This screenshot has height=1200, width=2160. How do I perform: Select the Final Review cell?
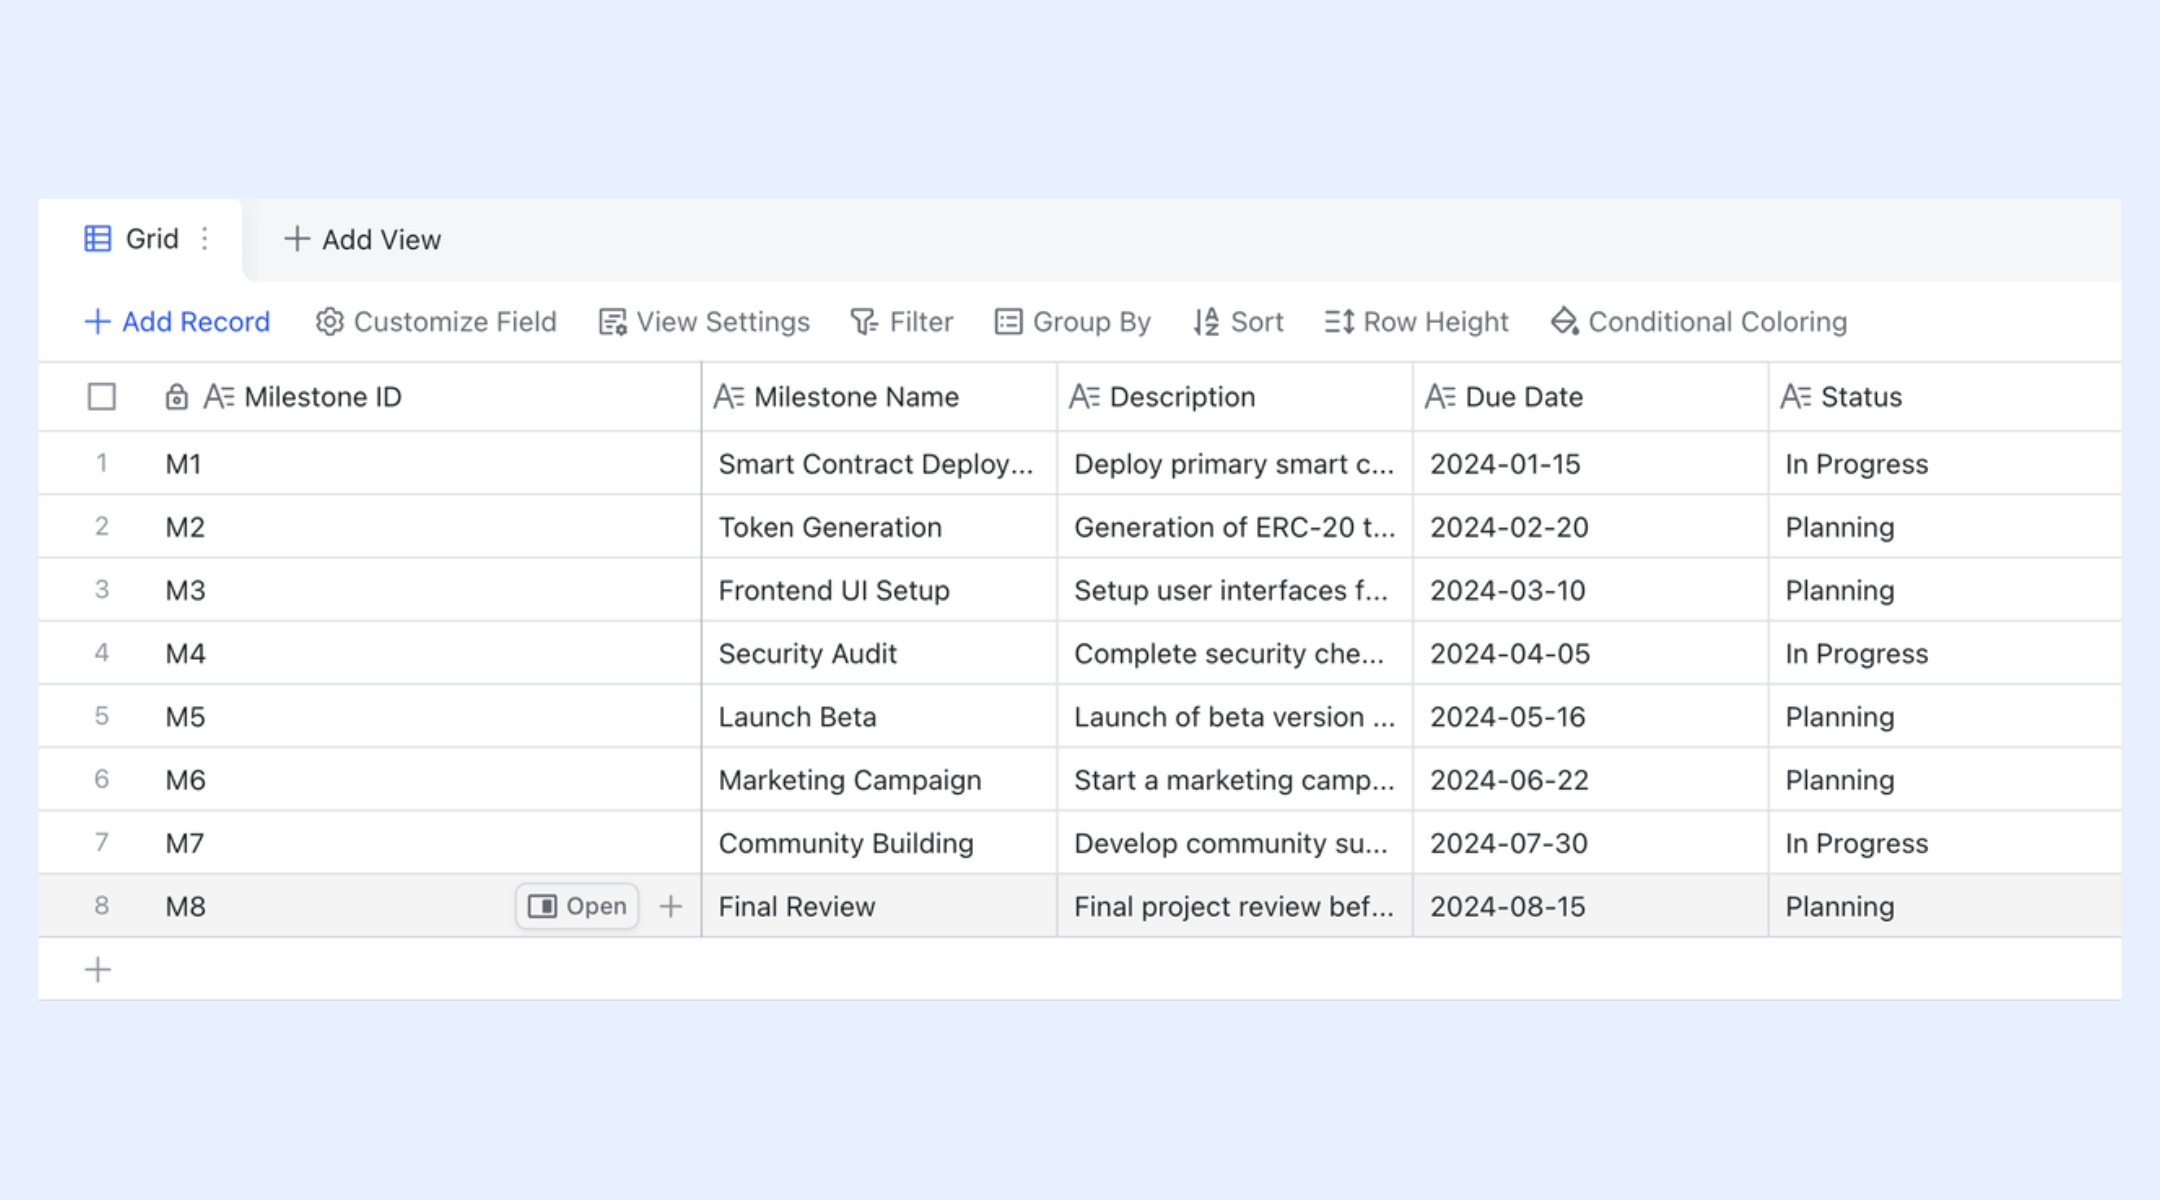(x=880, y=906)
